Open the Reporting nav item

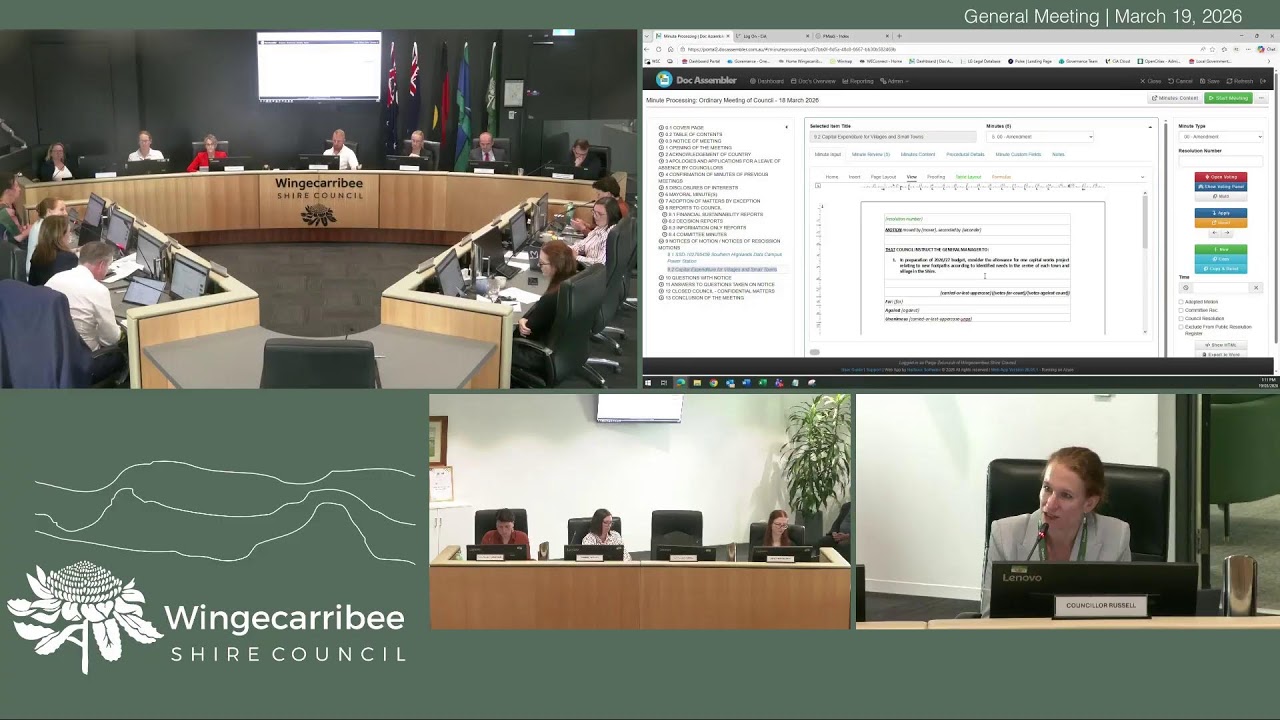(858, 81)
